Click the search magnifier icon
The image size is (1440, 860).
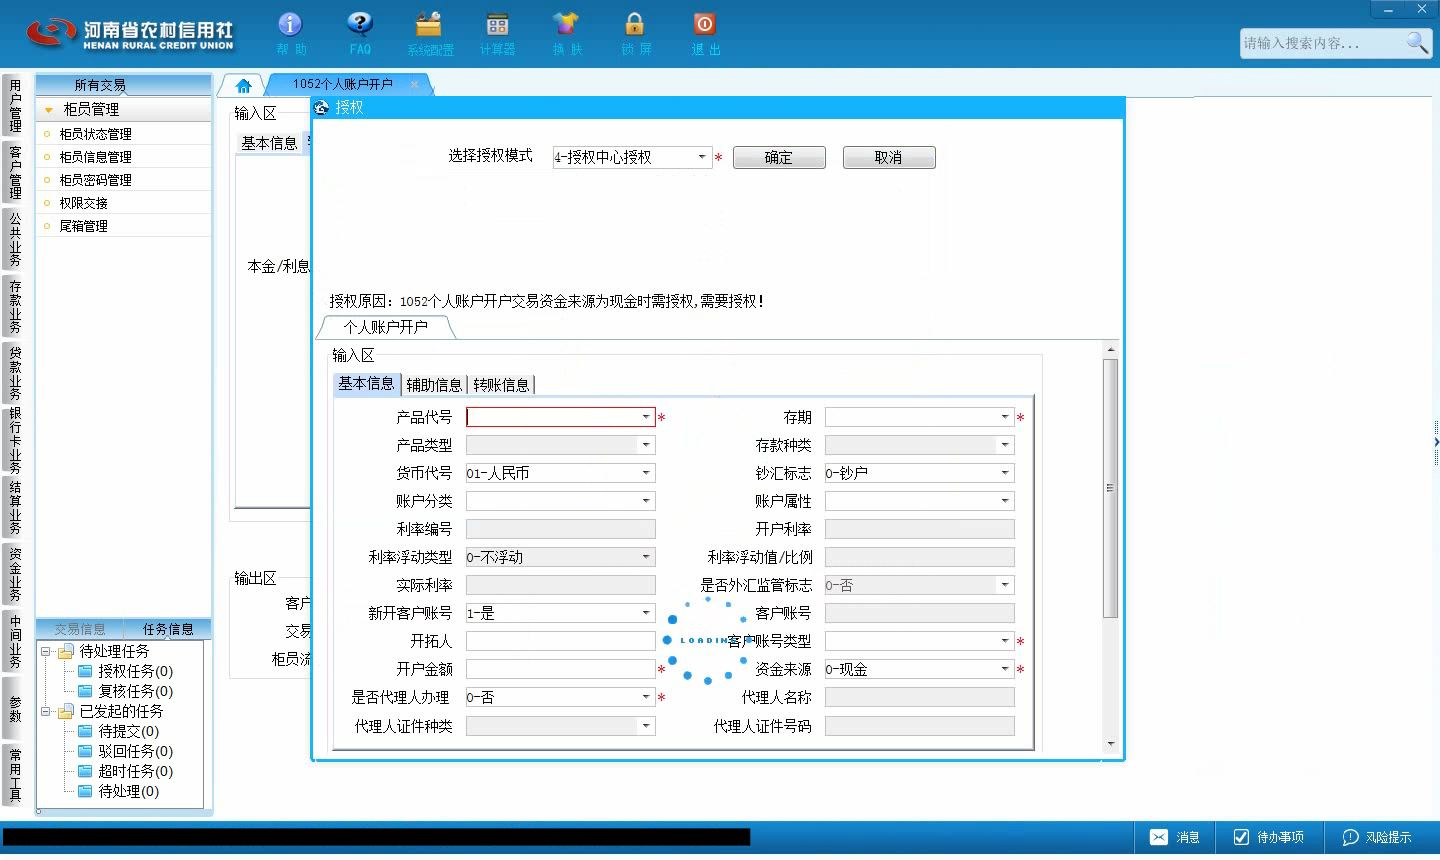click(1417, 42)
